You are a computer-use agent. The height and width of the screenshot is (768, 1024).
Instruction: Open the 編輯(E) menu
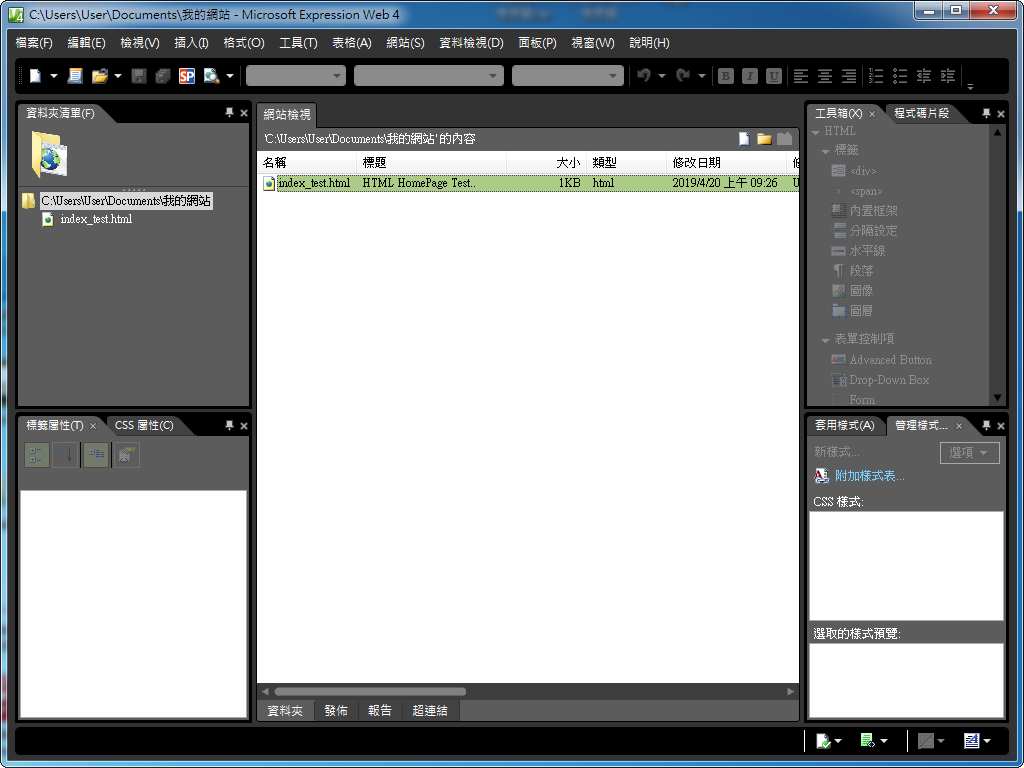point(86,43)
